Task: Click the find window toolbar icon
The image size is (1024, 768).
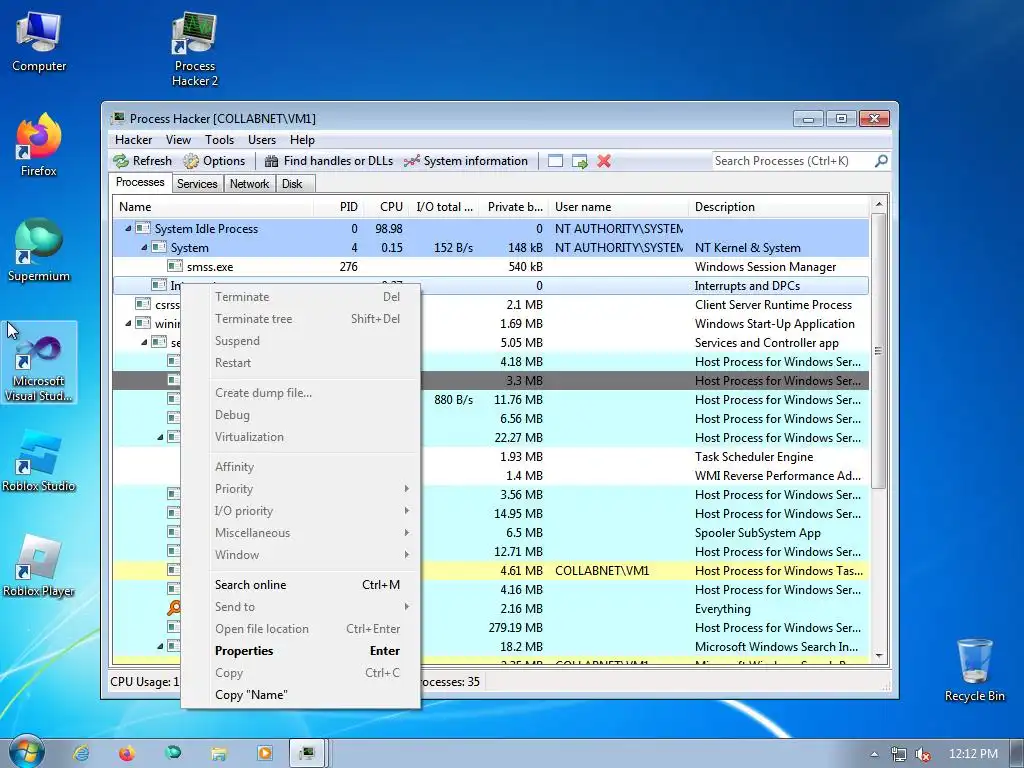Action: 555,161
